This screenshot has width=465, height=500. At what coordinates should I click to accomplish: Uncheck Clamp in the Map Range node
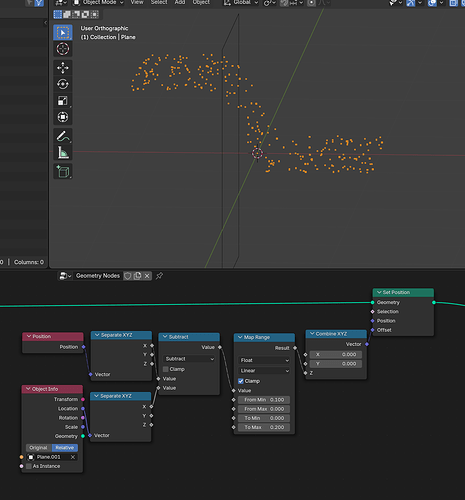coord(241,381)
